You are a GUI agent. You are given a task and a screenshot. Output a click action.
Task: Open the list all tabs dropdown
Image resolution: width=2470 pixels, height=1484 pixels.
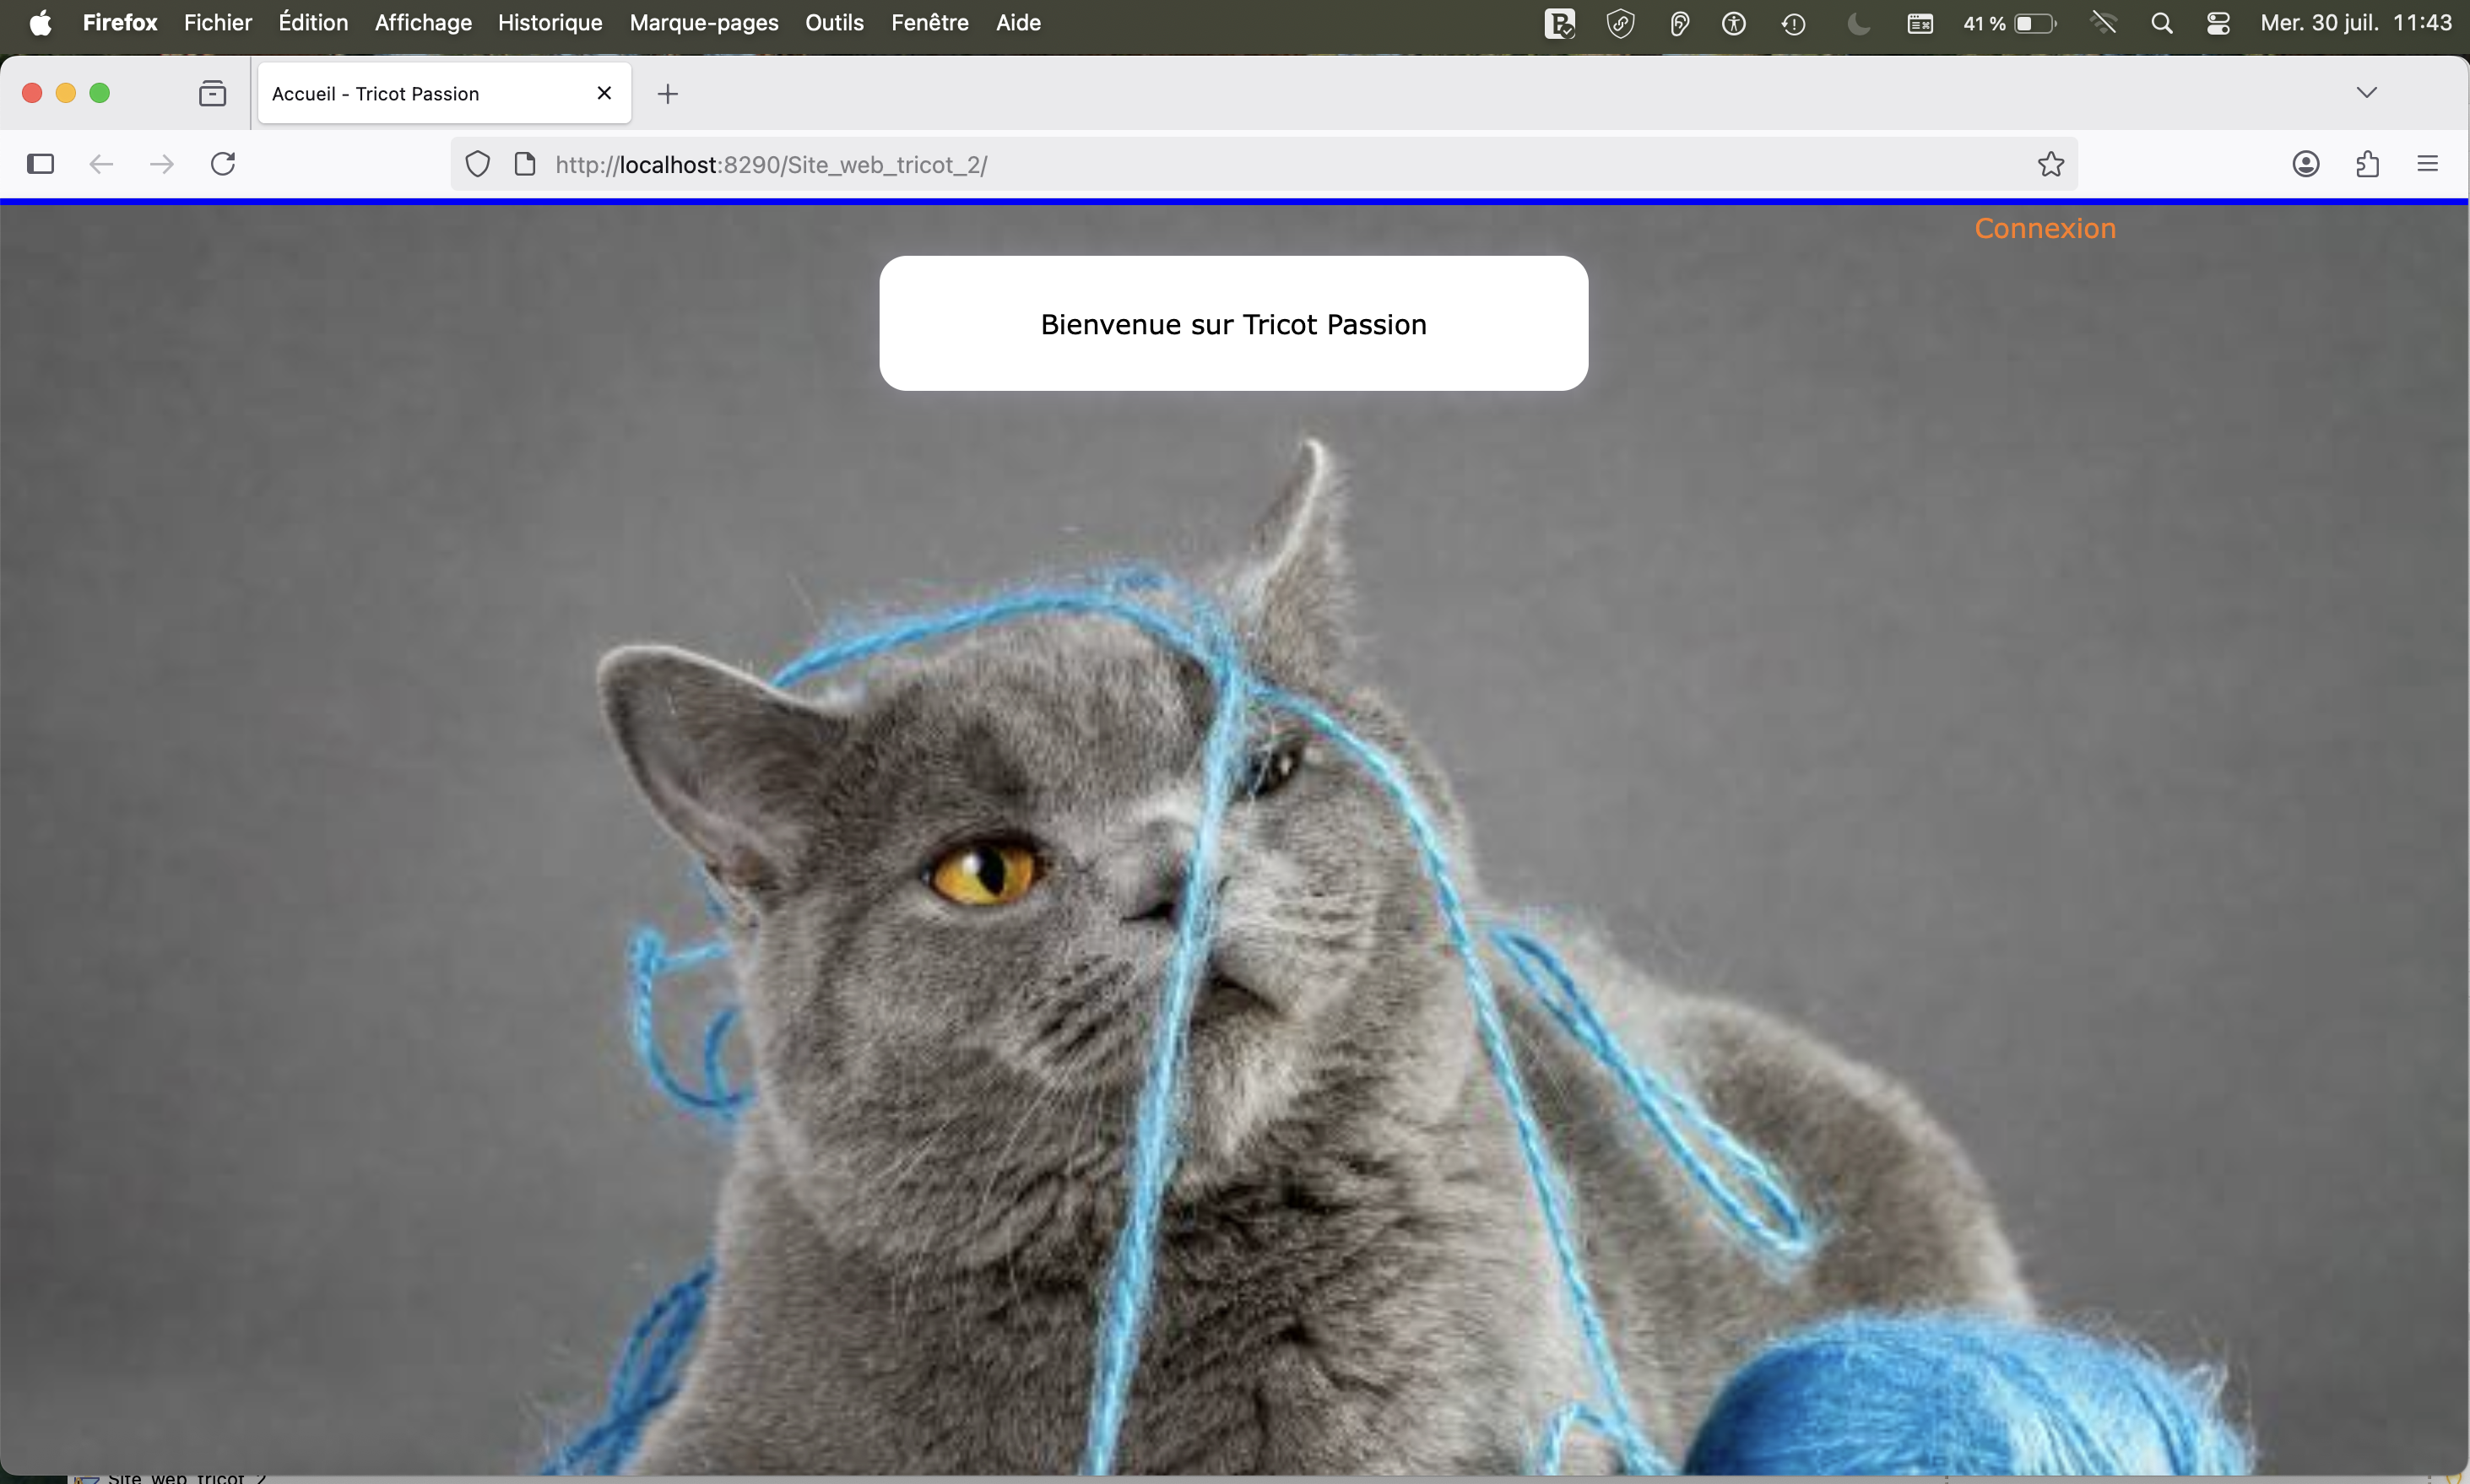(x=2366, y=92)
